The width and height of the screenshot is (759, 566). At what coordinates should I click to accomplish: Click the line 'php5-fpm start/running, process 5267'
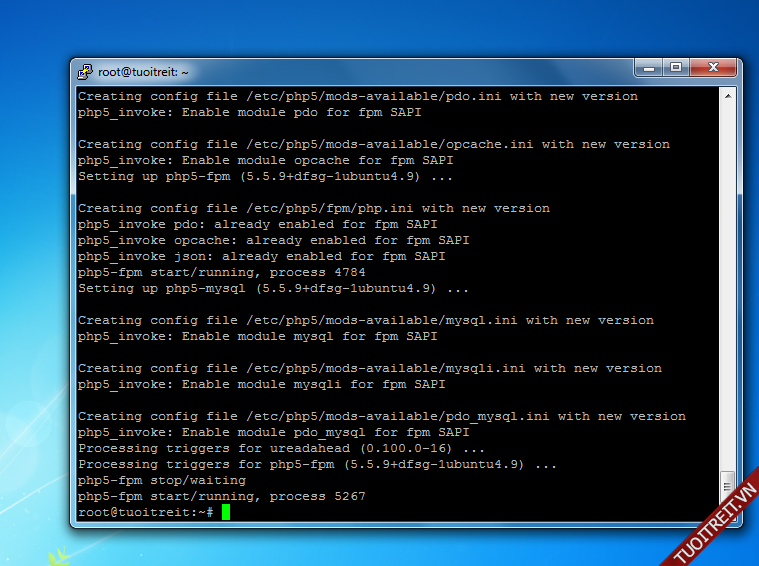click(x=221, y=496)
